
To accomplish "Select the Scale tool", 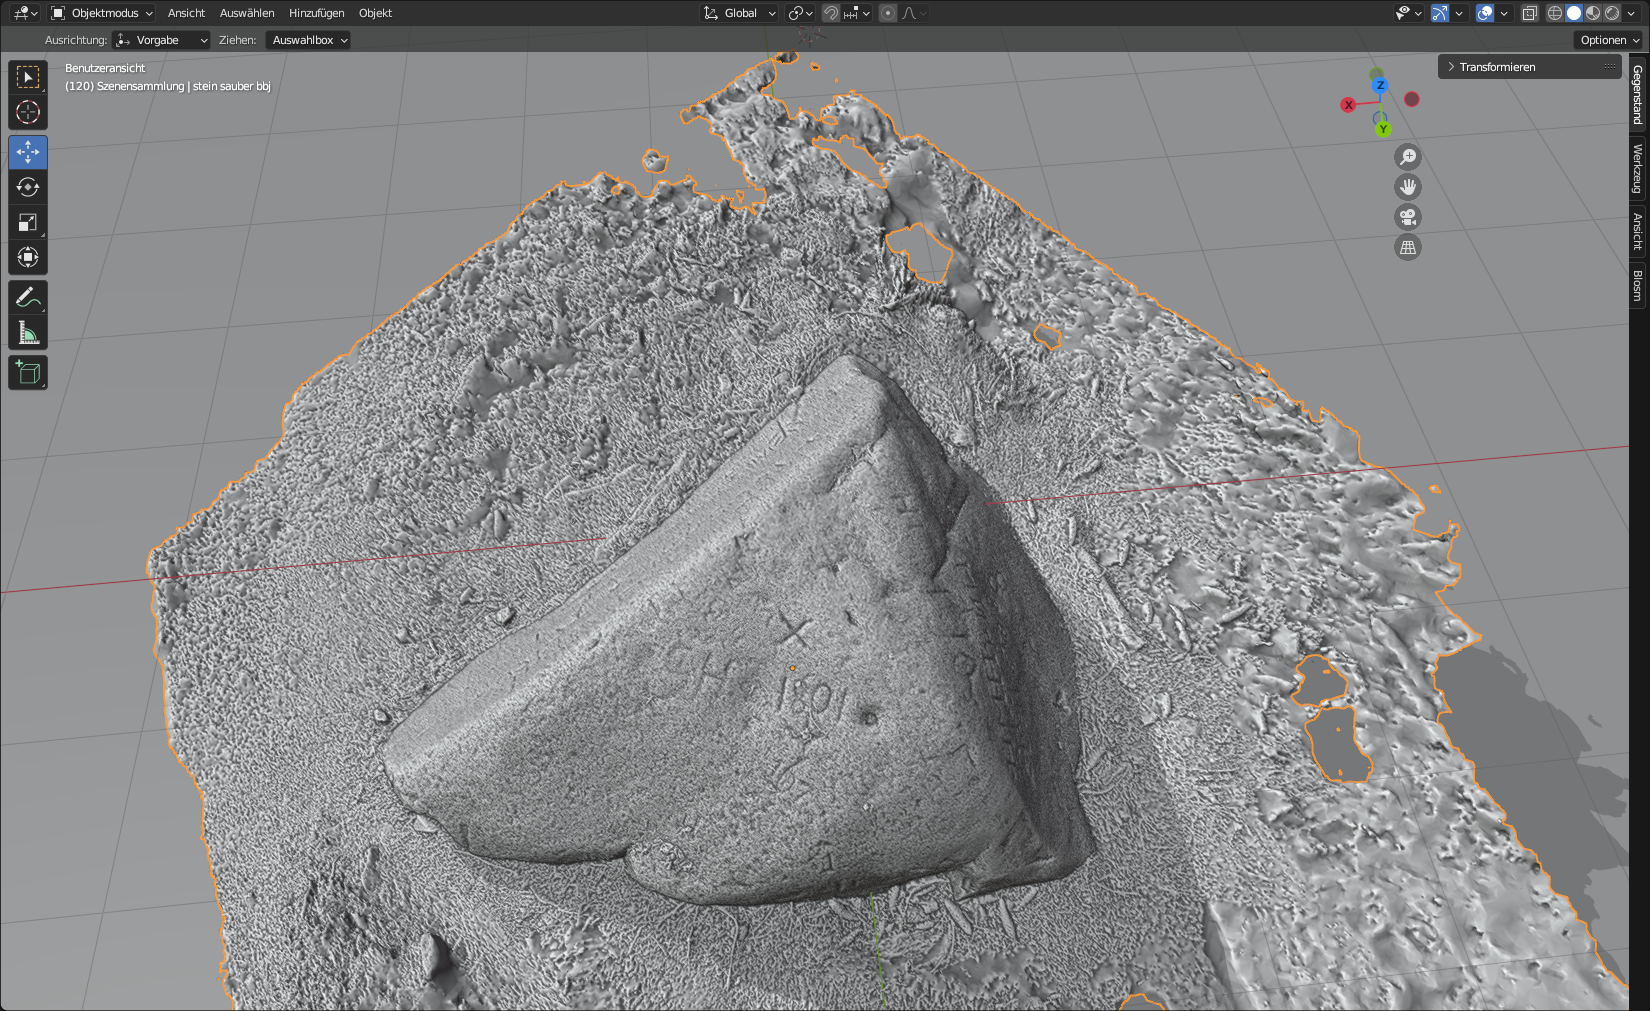I will (28, 222).
